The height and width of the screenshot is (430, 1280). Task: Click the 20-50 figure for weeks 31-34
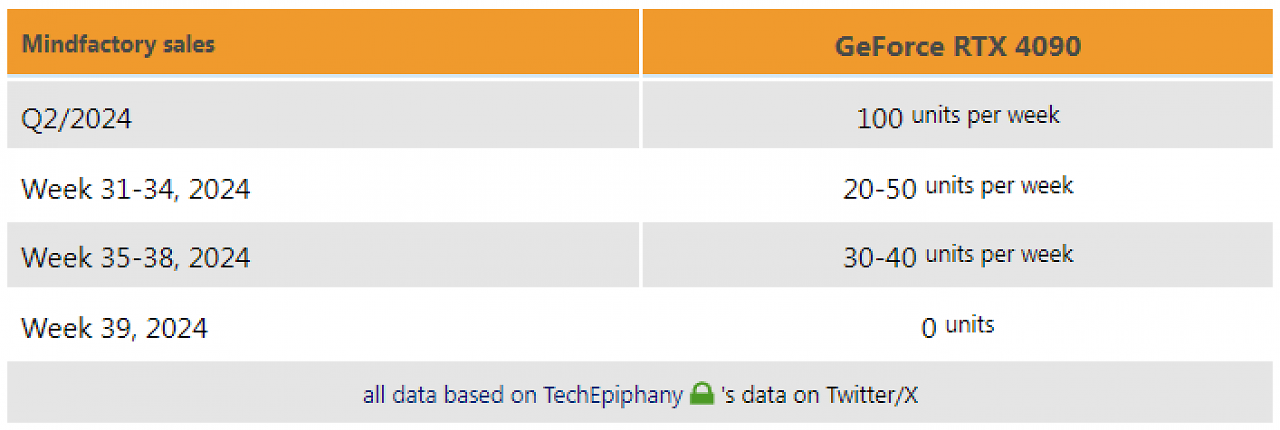(880, 188)
